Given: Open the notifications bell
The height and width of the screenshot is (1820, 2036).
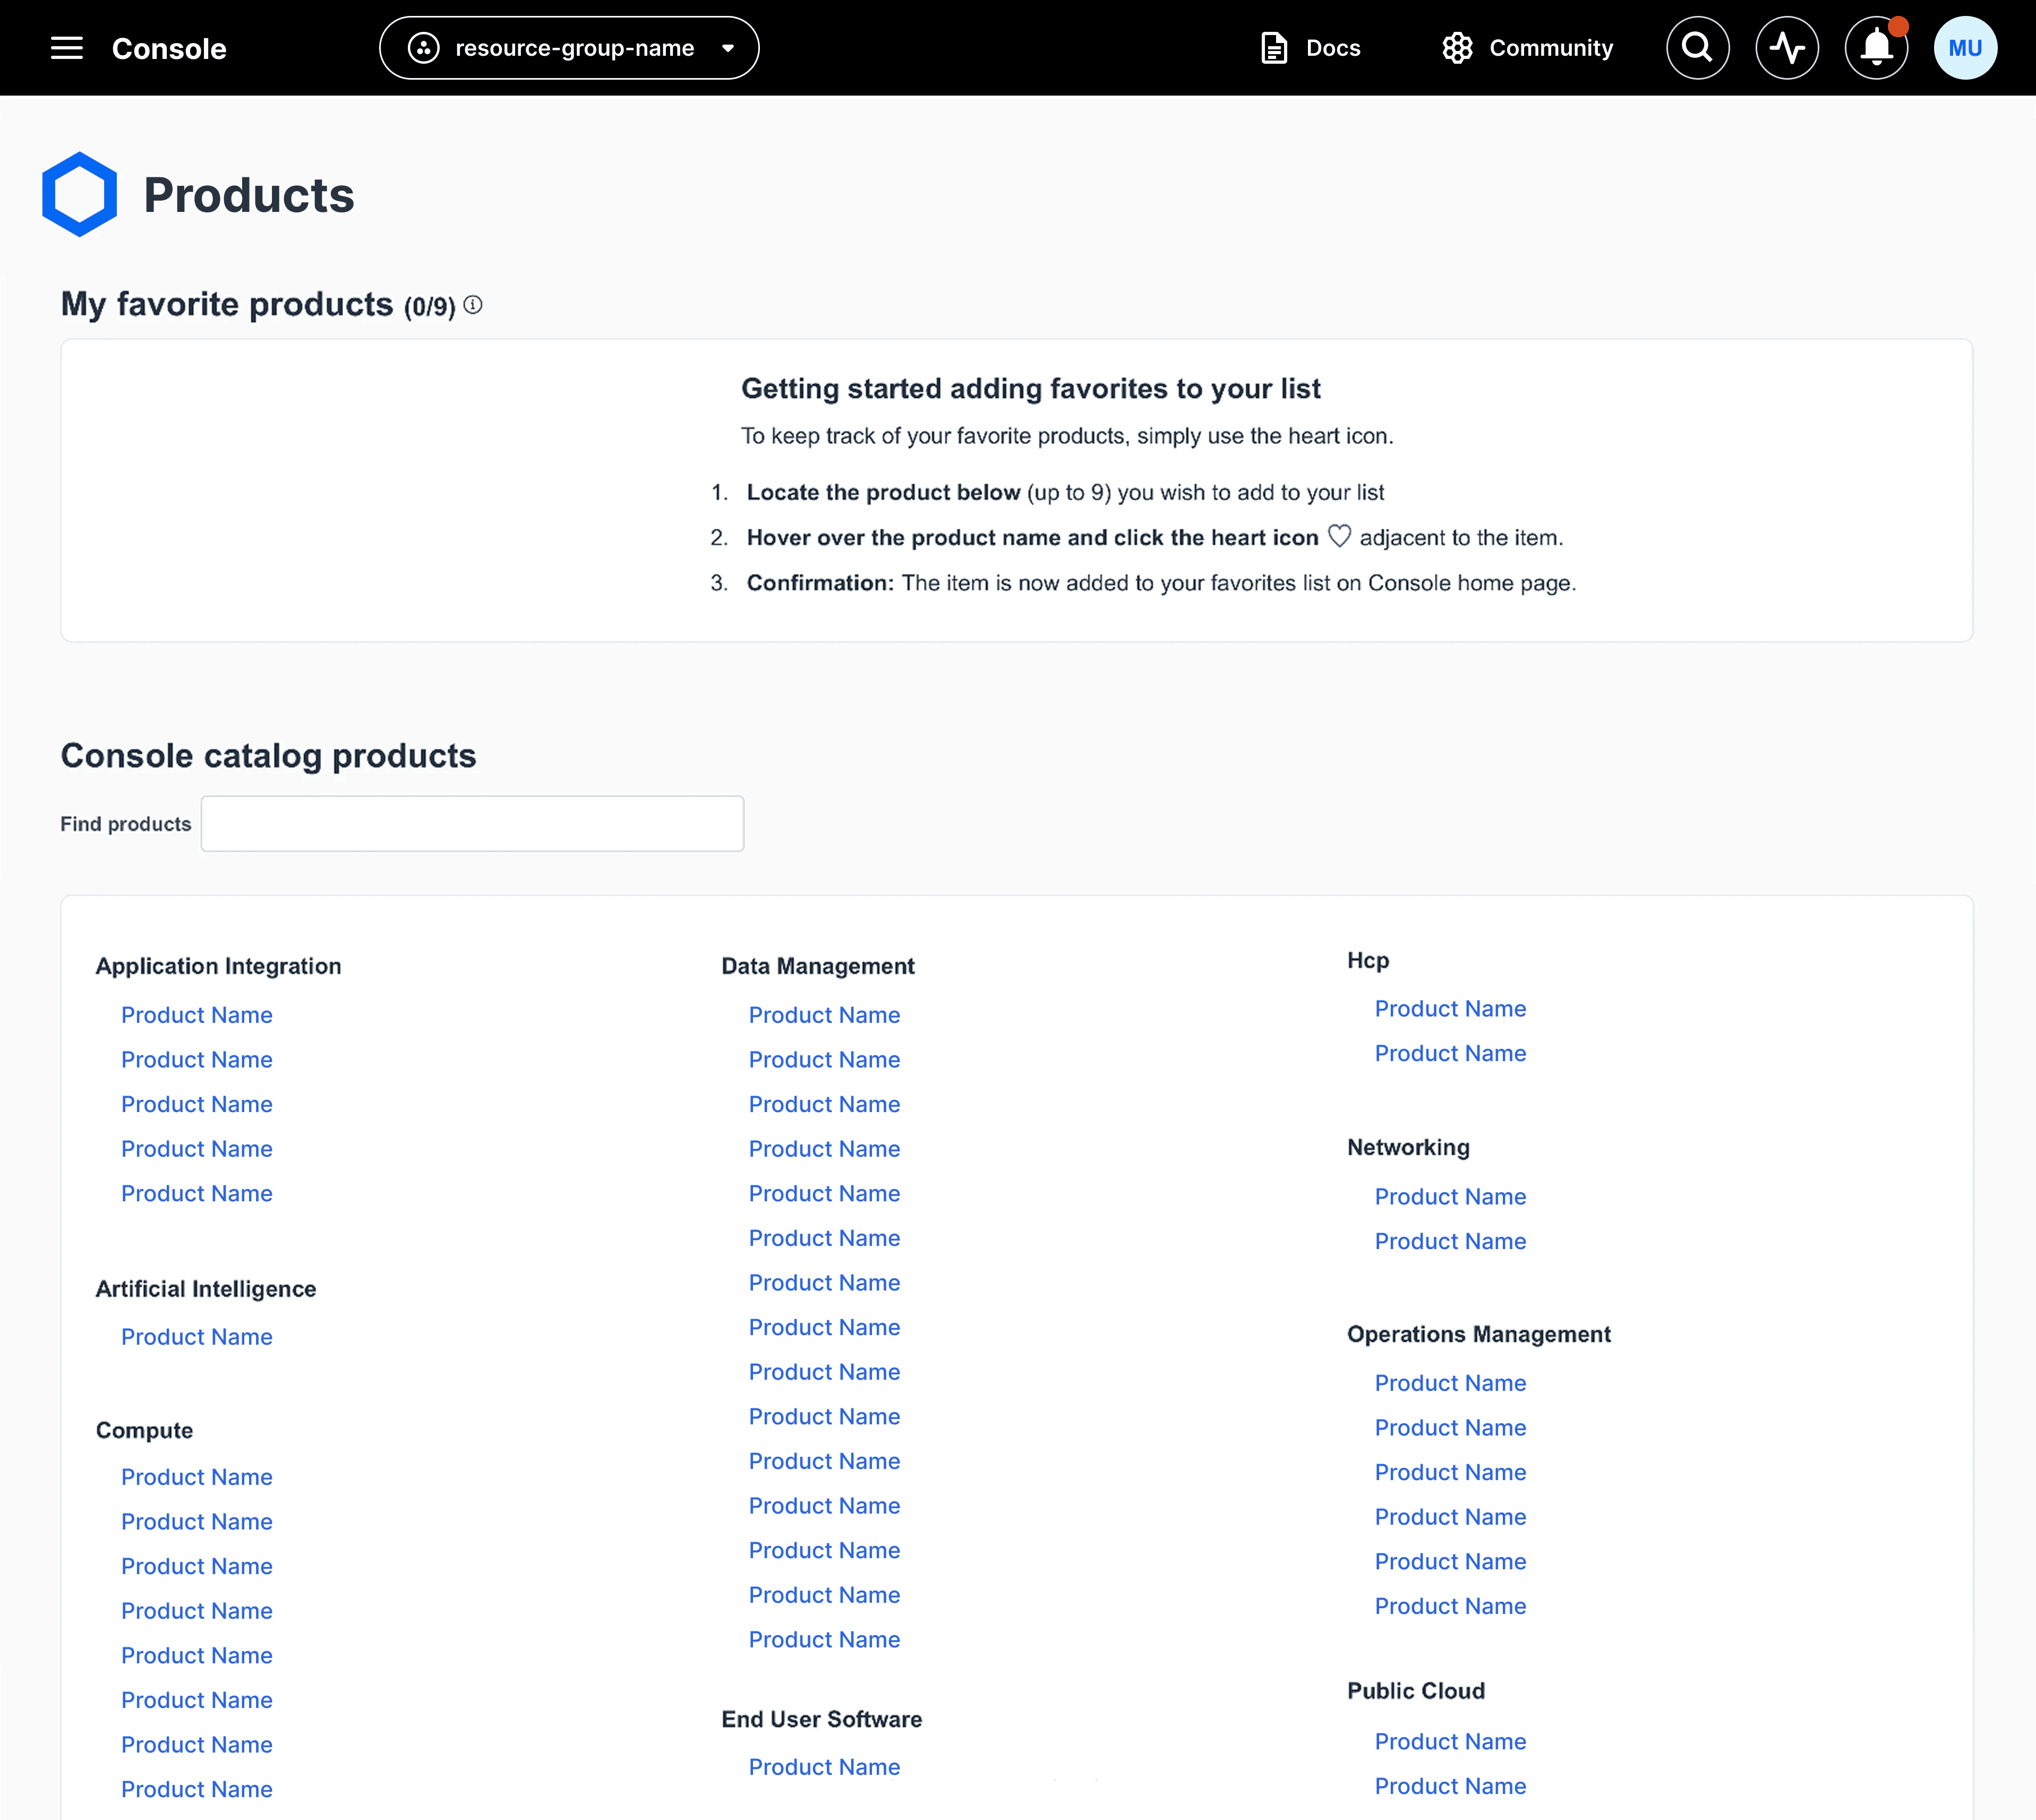Looking at the screenshot, I should [1876, 48].
